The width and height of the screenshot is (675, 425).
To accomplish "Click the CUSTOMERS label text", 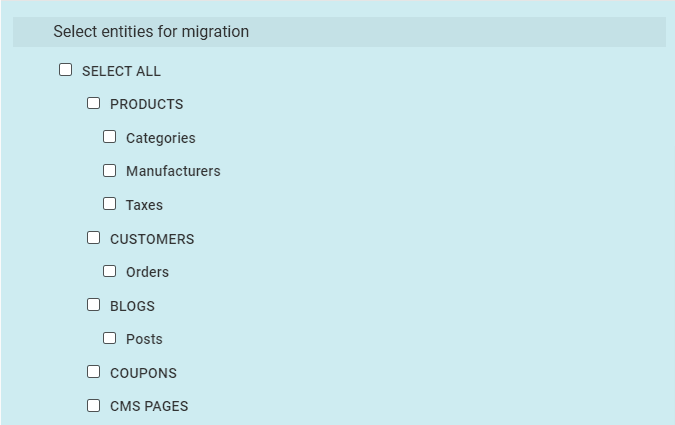I will pyautogui.click(x=152, y=239).
